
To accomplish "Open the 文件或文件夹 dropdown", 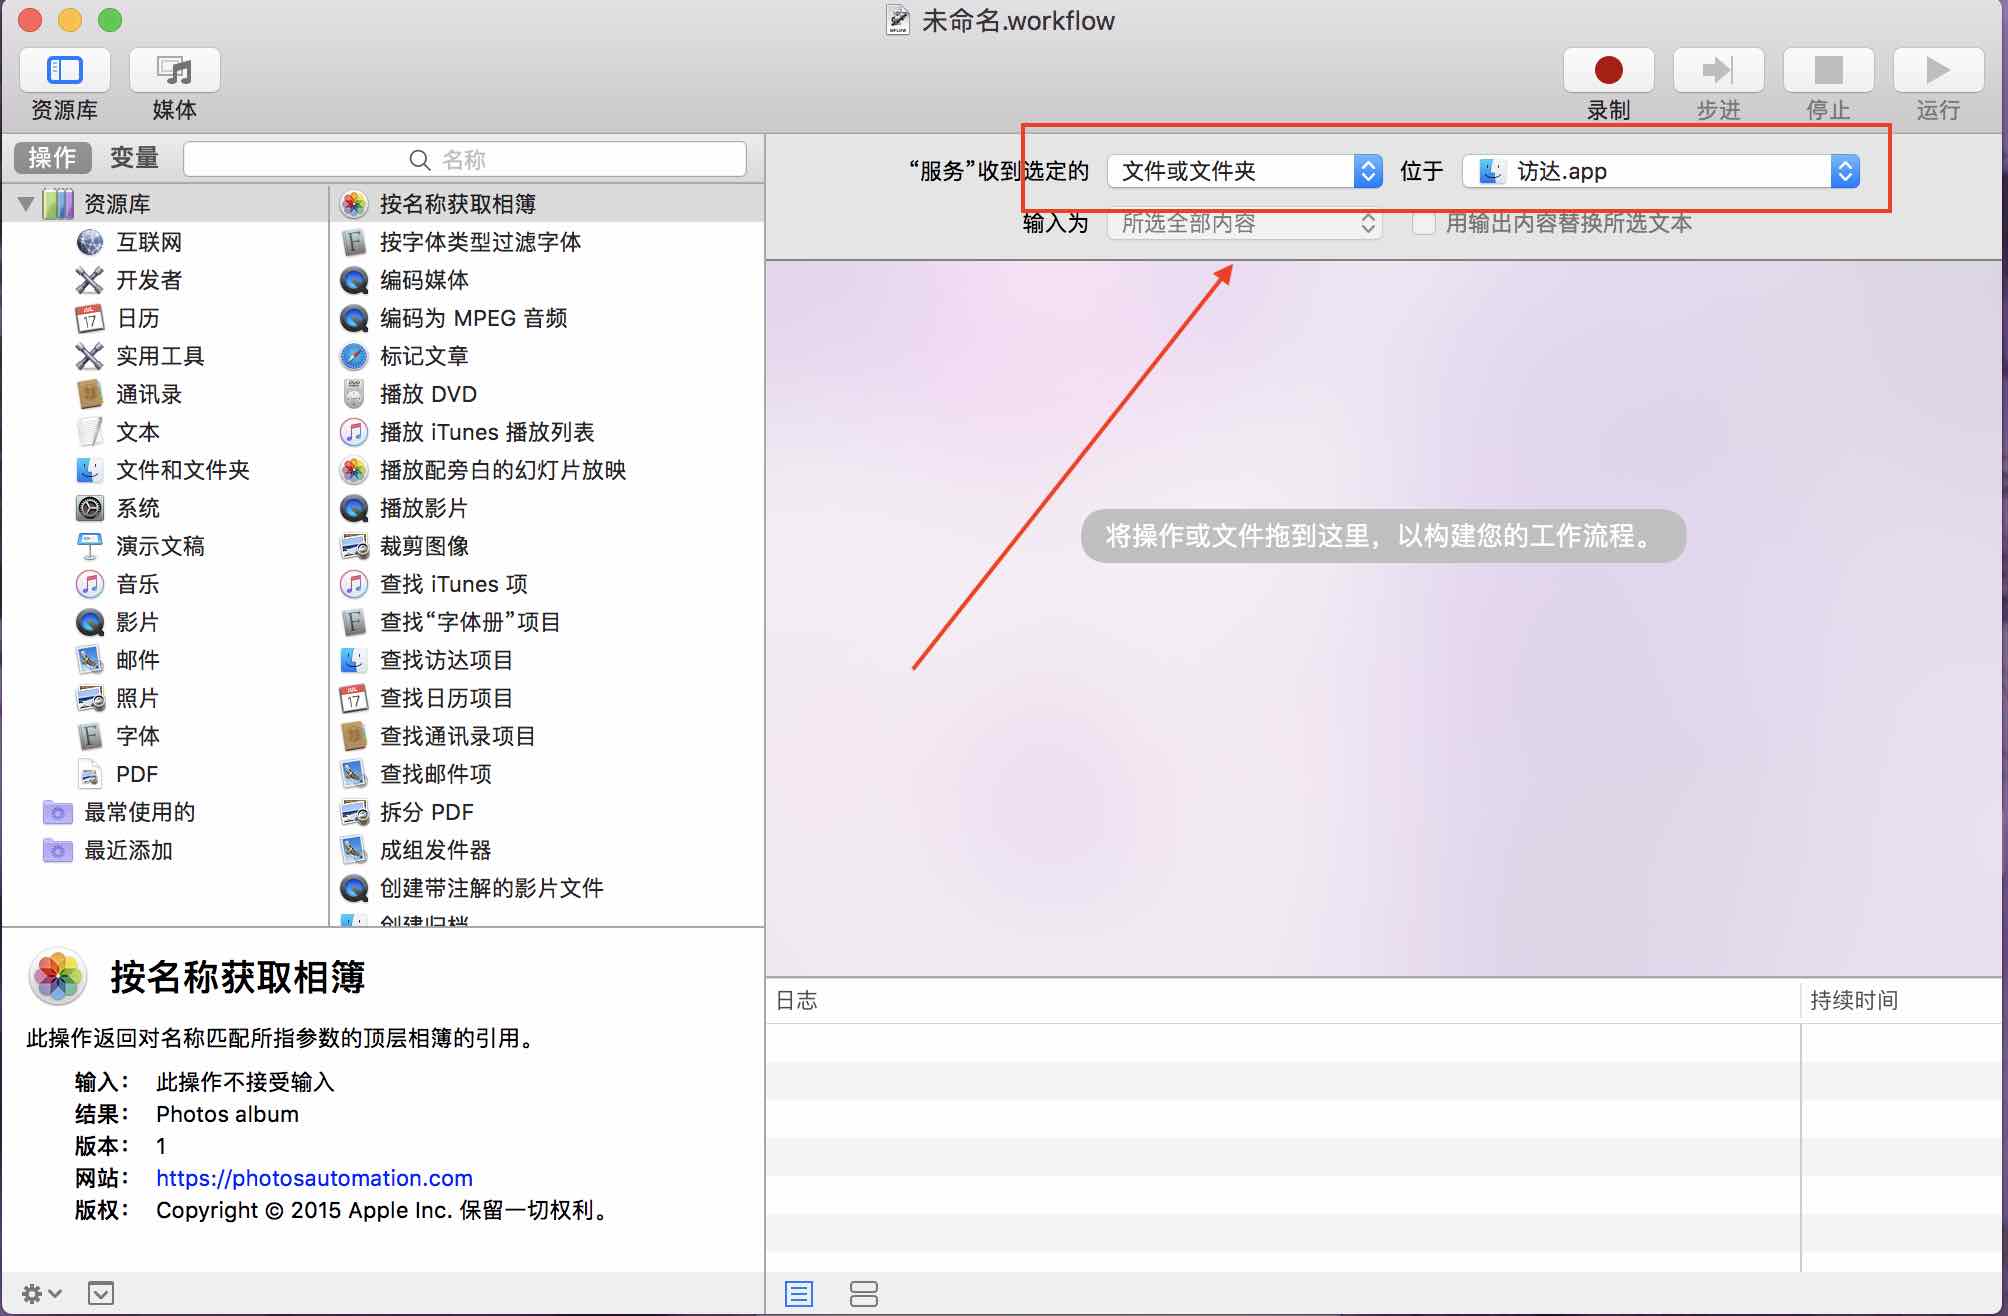I will click(x=1244, y=171).
